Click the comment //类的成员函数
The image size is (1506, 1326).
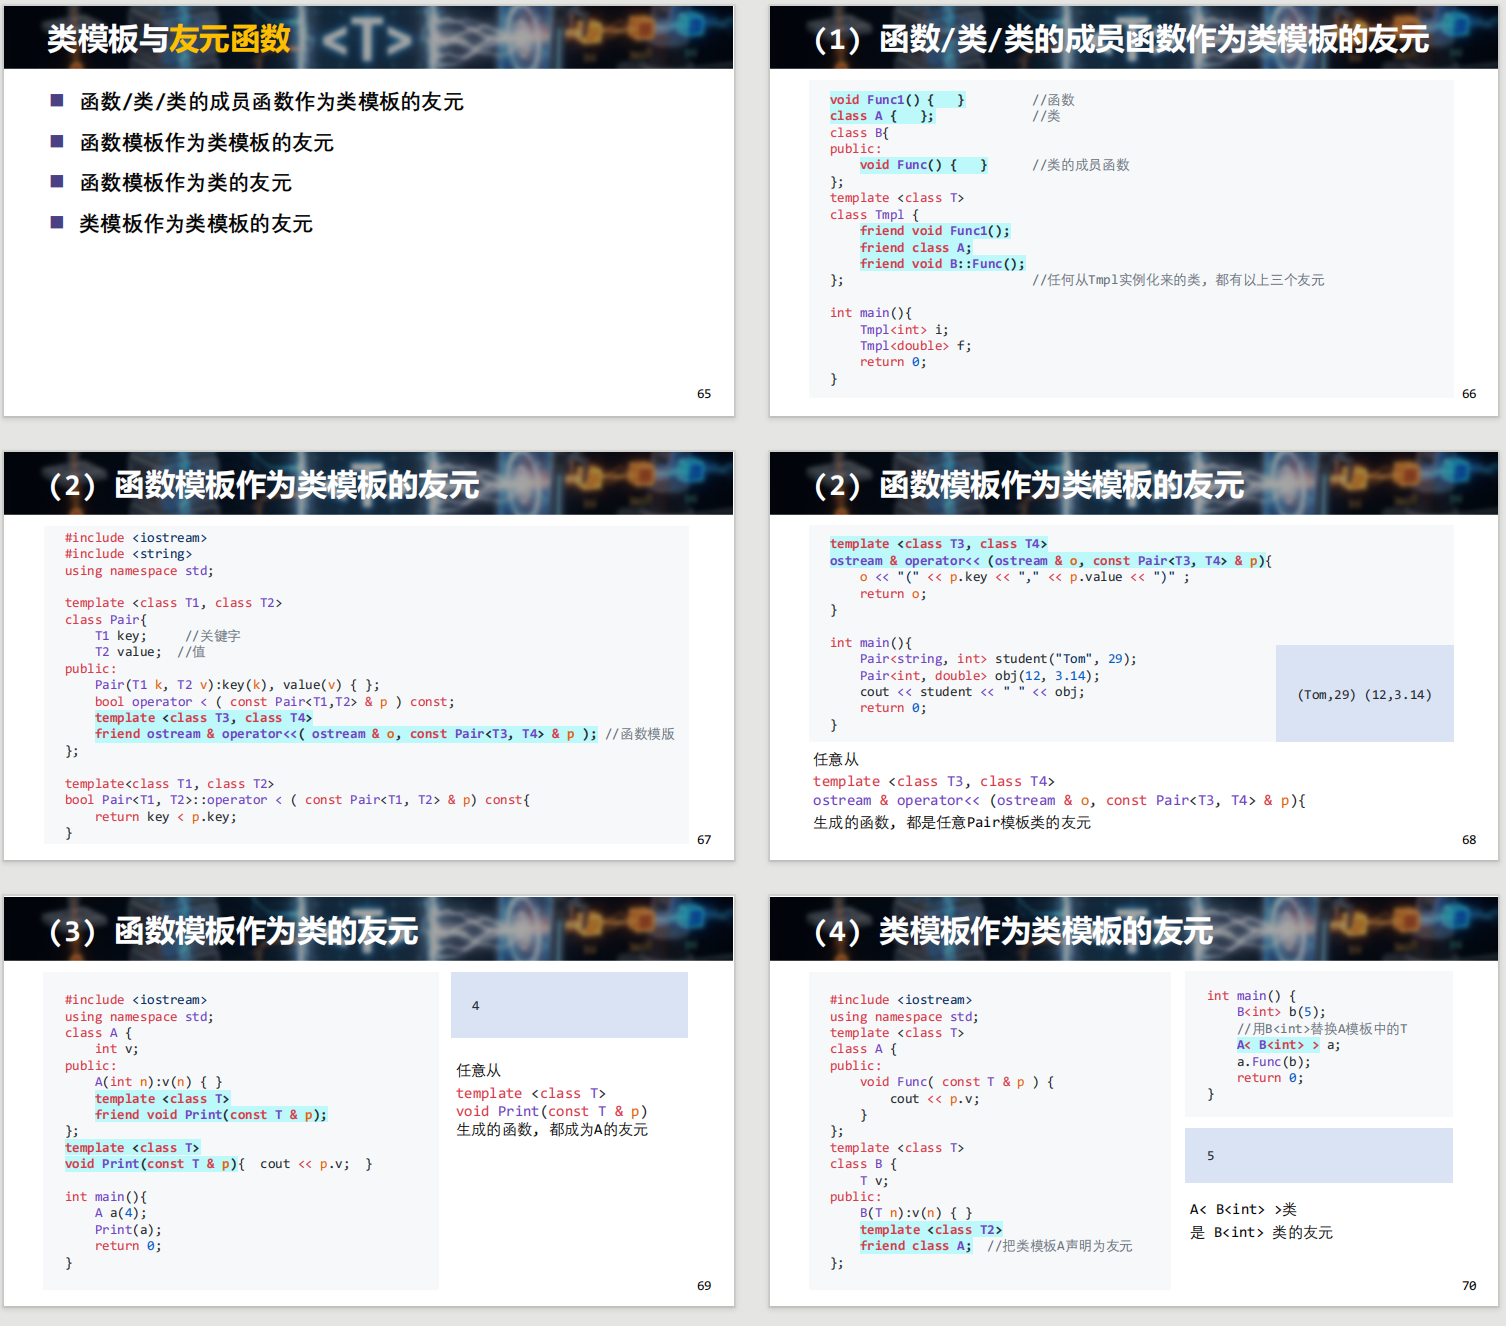click(1081, 165)
